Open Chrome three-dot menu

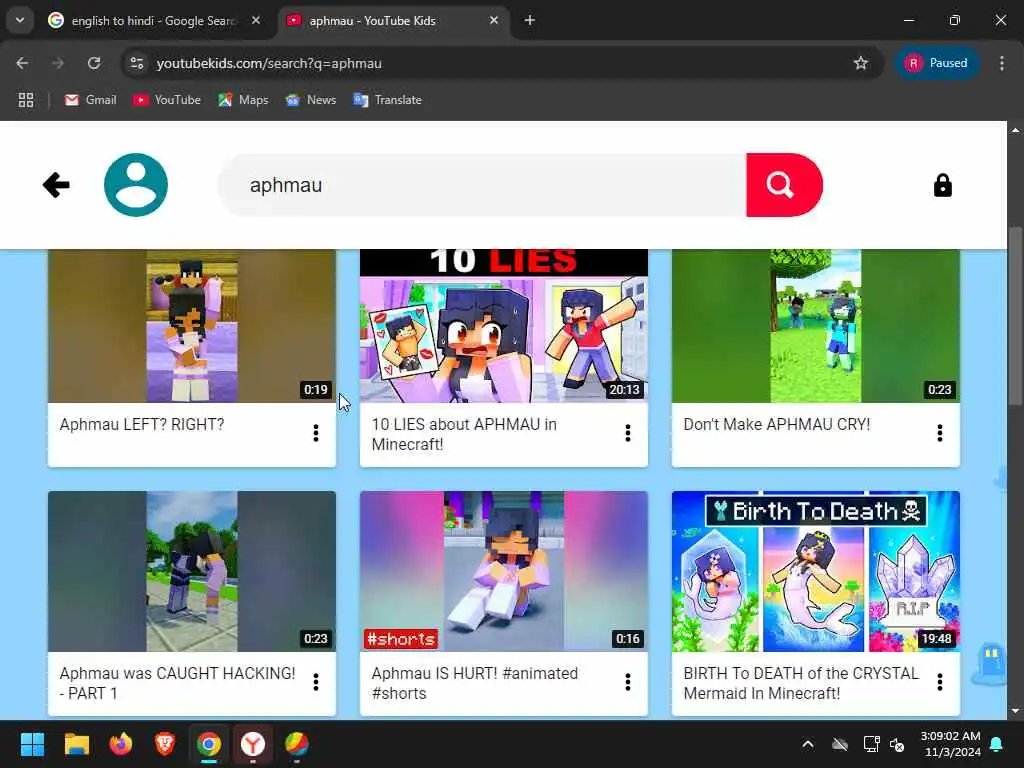point(1002,63)
